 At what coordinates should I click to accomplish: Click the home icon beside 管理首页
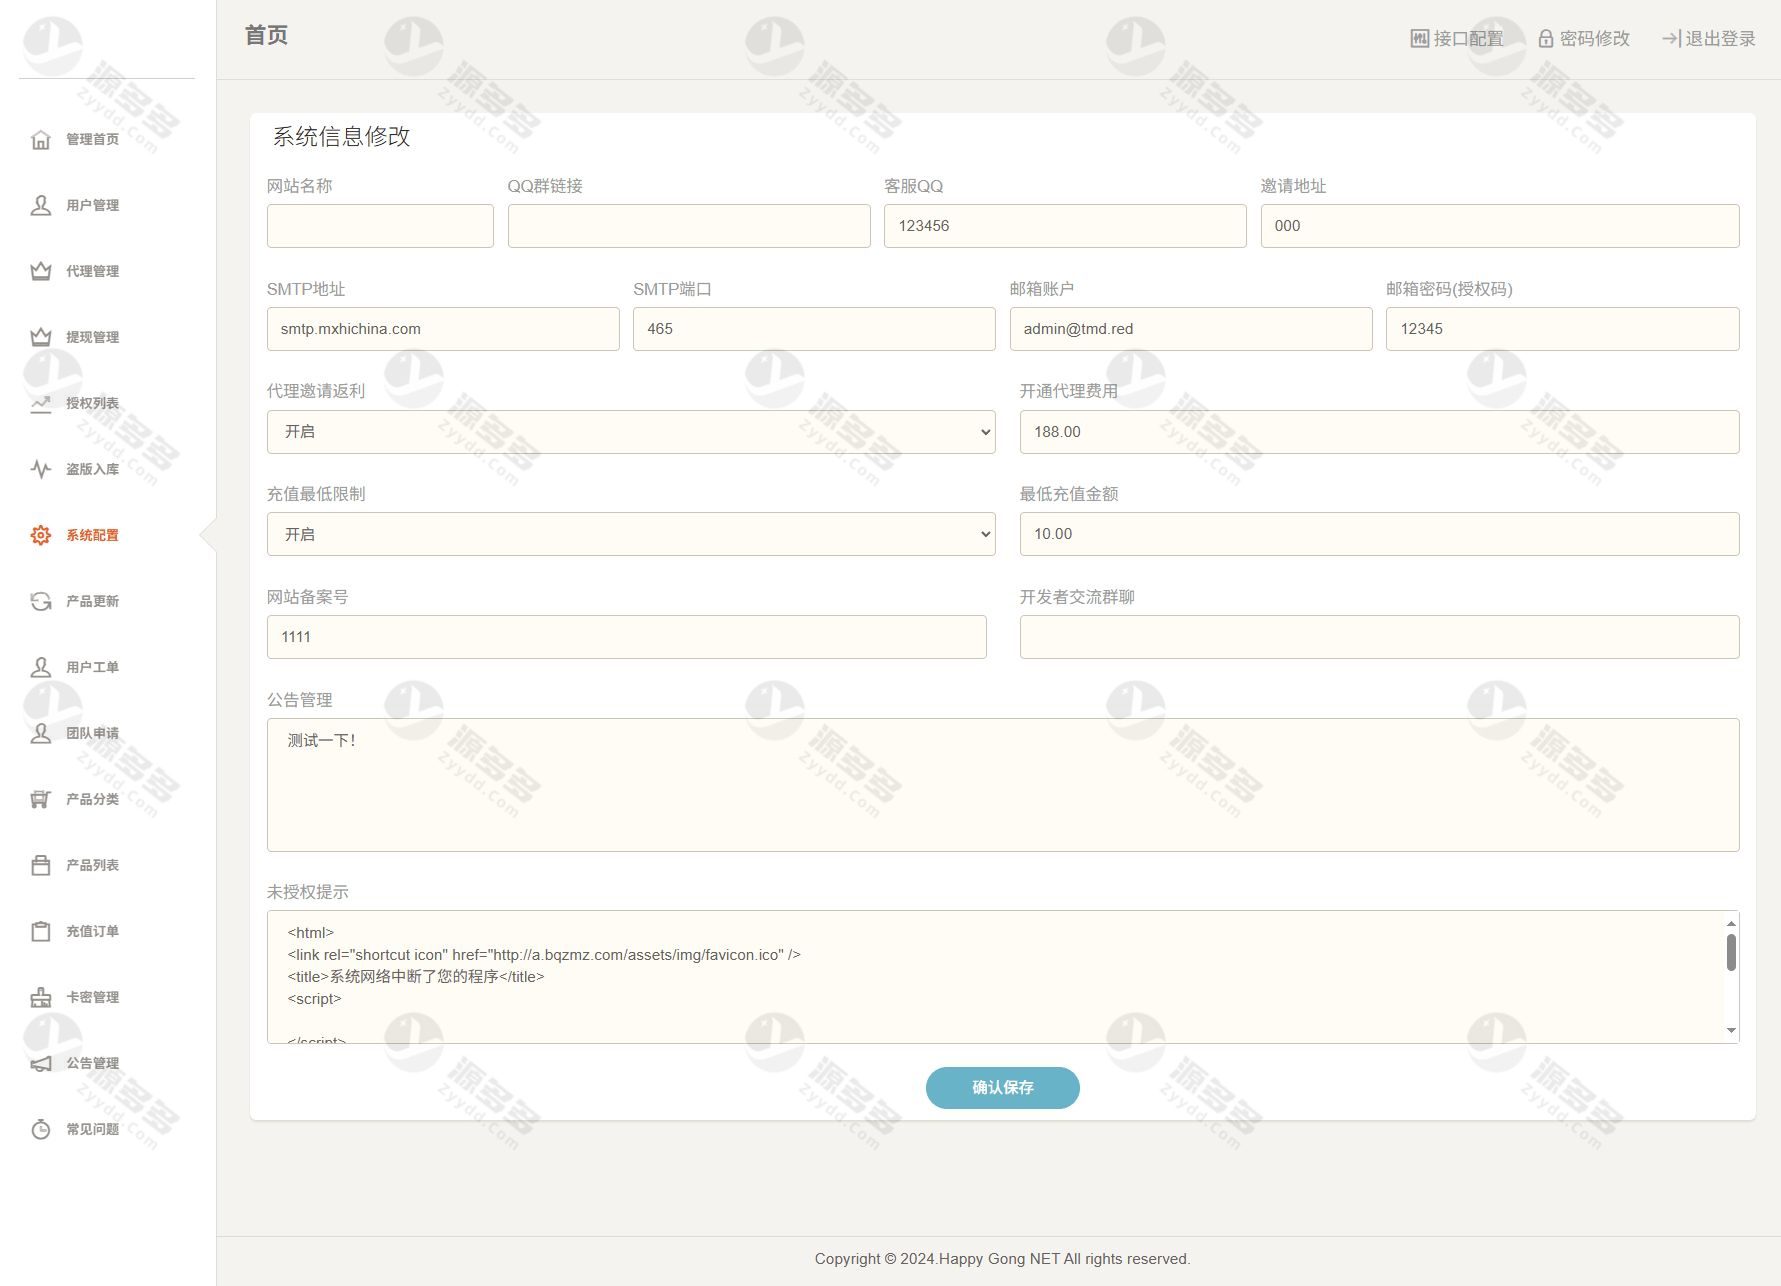coord(40,139)
